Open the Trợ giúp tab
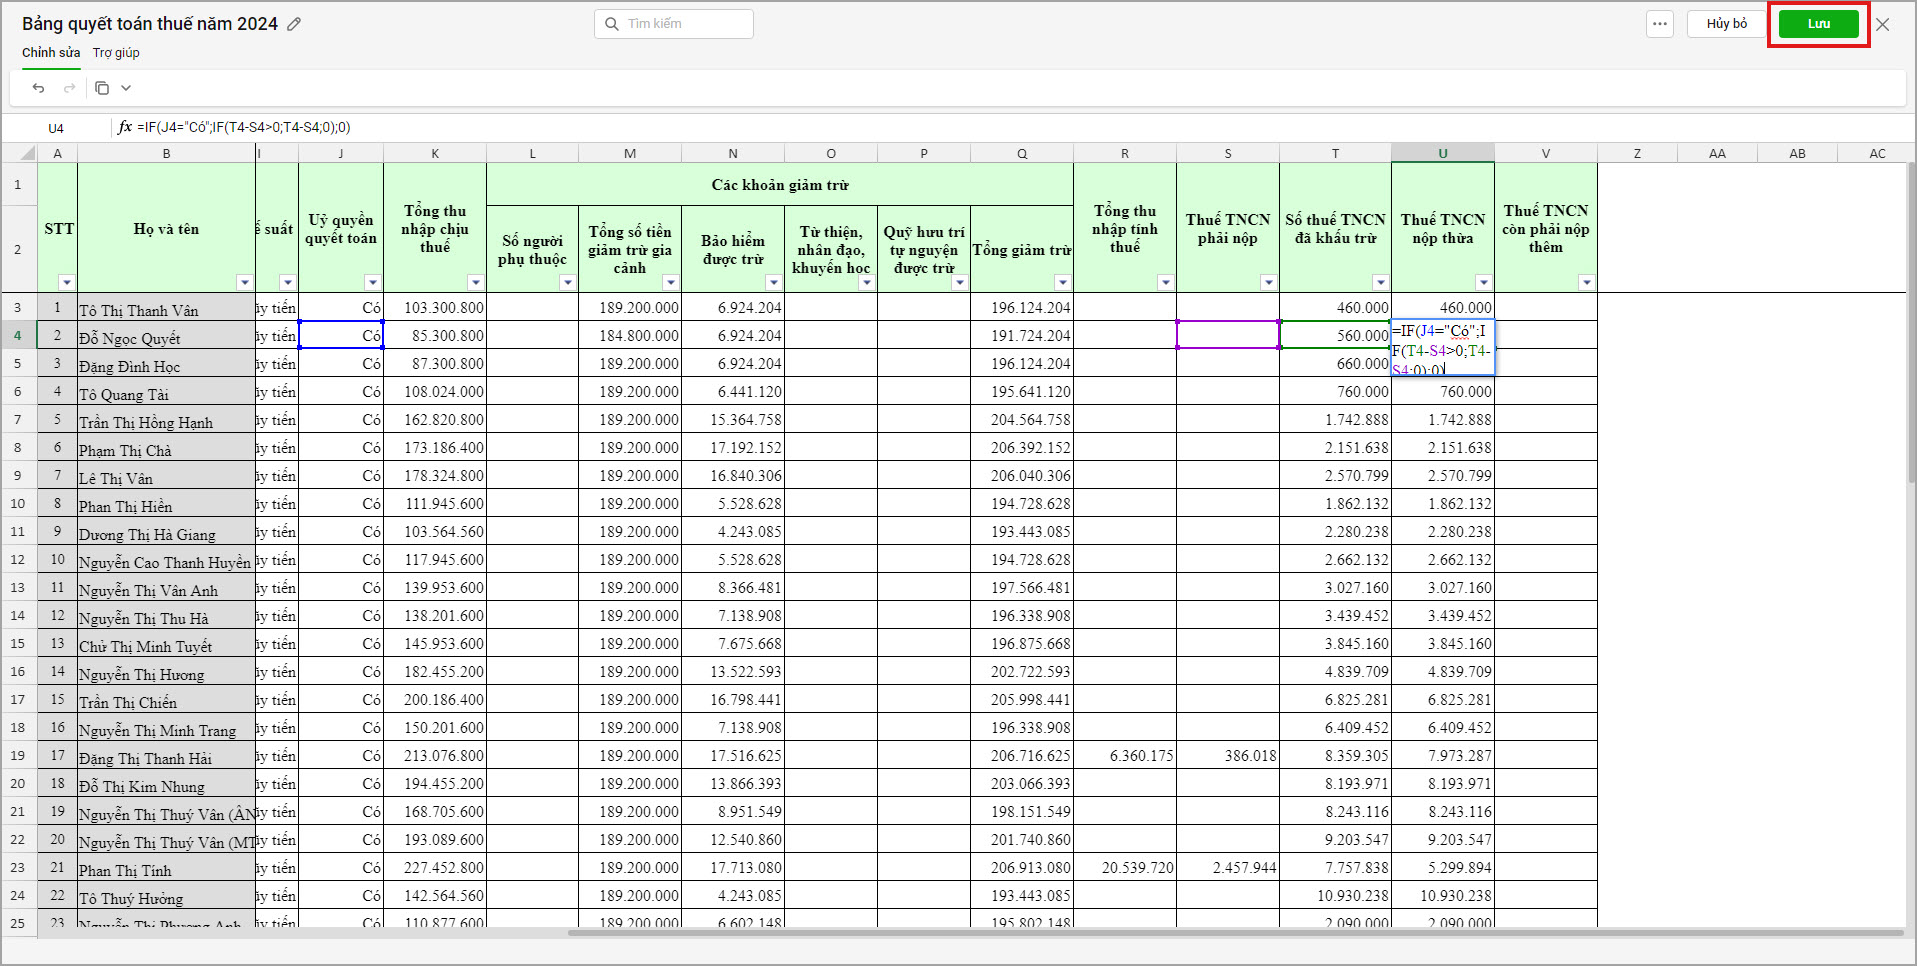 [x=116, y=53]
